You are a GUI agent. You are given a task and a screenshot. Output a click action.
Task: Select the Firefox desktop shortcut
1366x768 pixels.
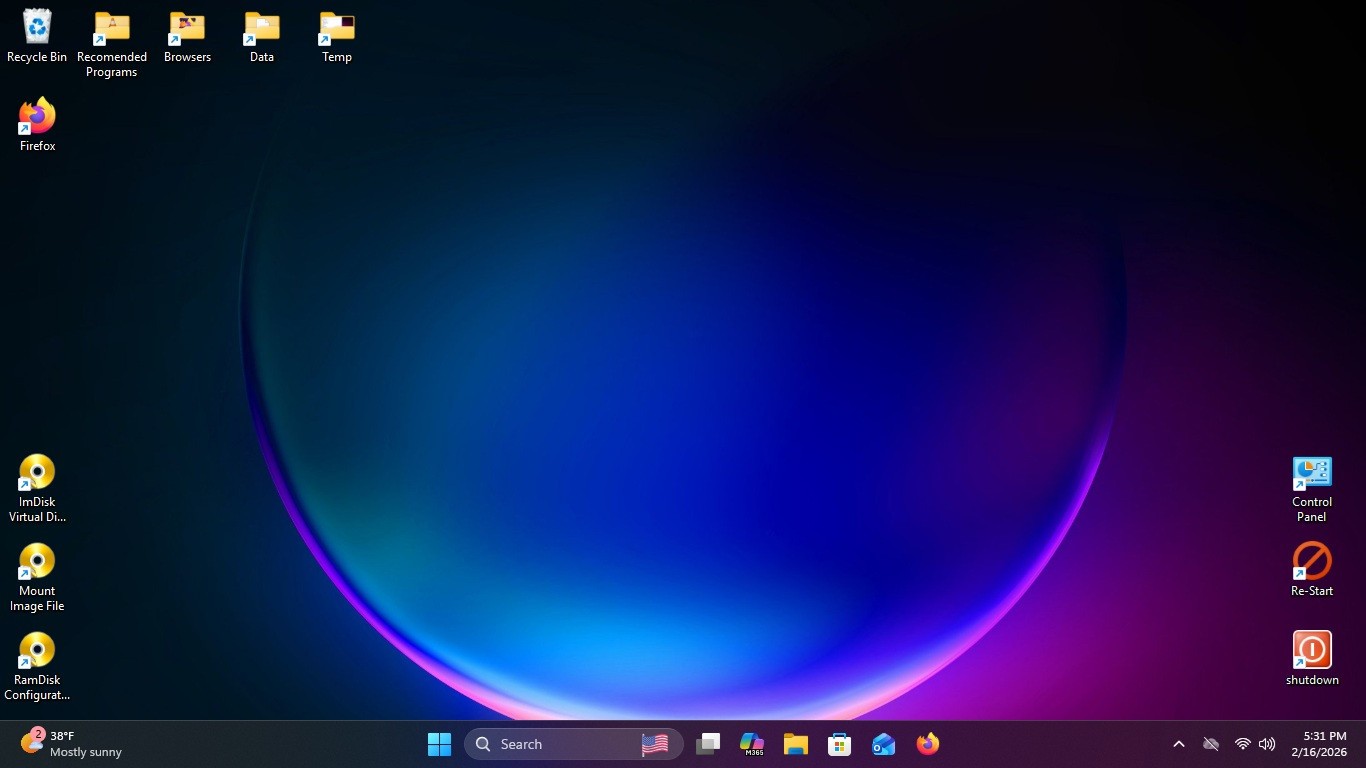point(37,125)
